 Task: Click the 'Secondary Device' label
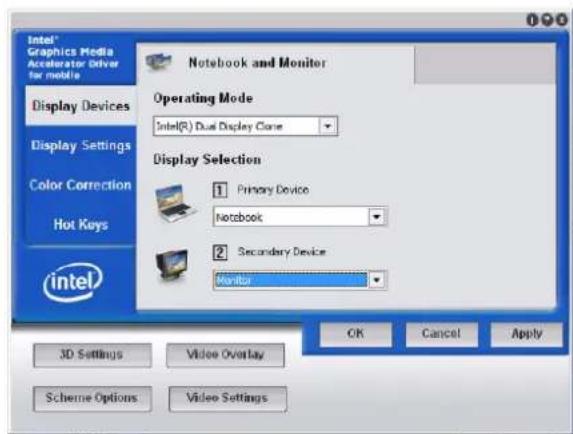coord(281,252)
